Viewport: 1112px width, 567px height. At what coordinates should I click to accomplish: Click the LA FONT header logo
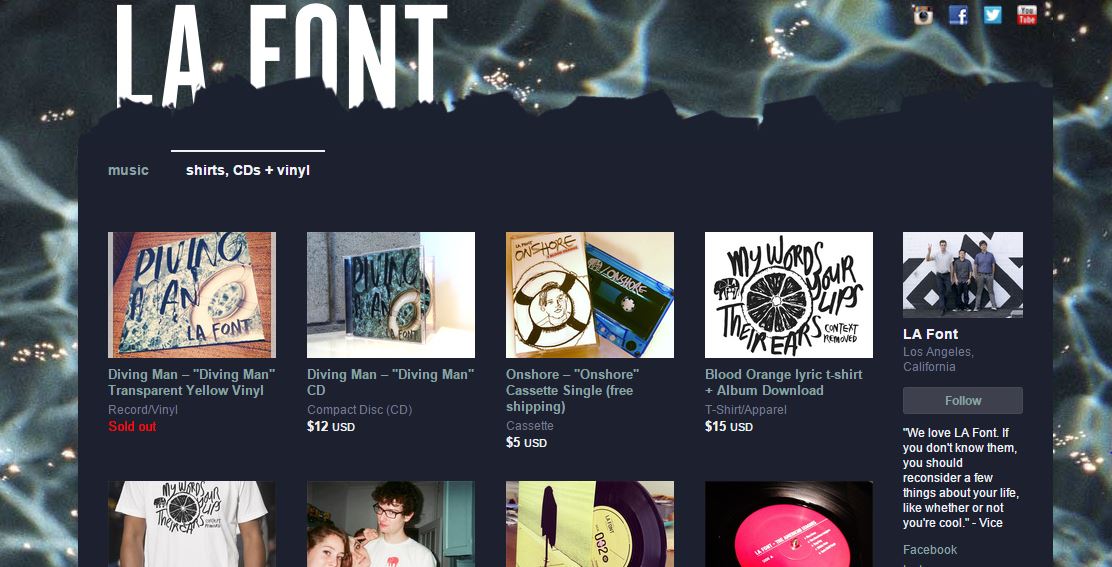pos(282,54)
